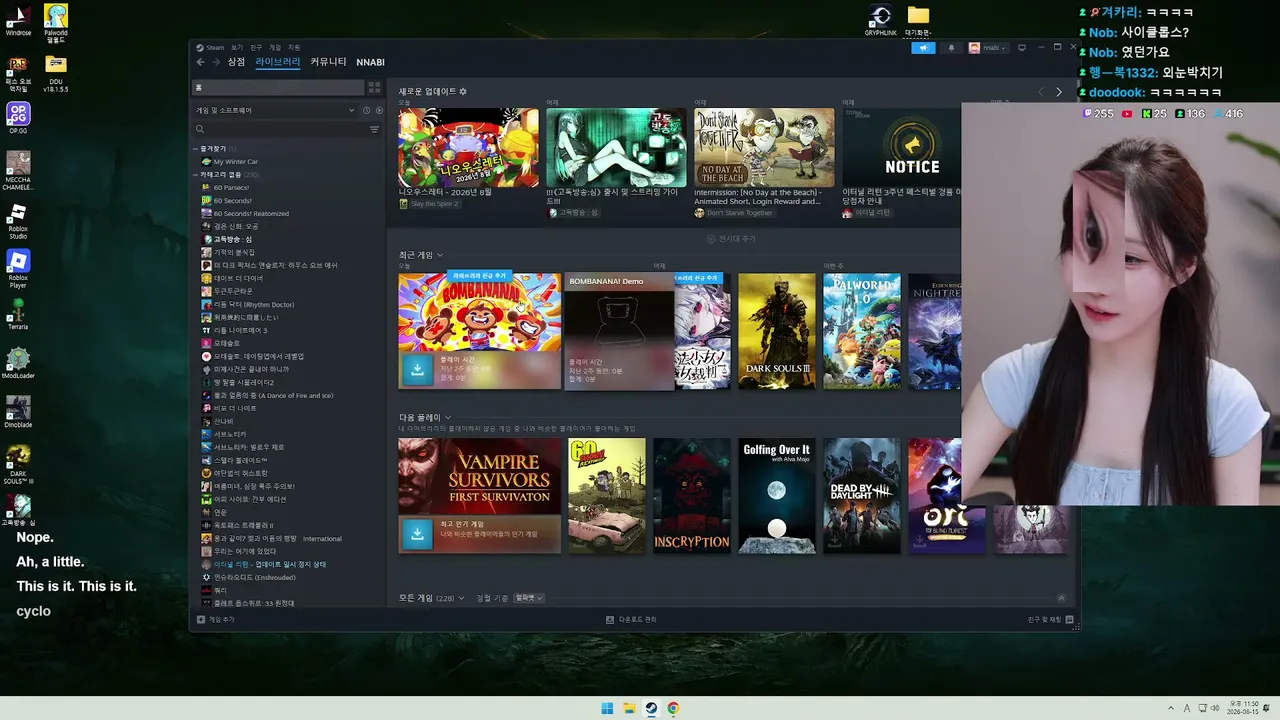
Task: Open Steam from the Windows taskbar
Action: 651,709
